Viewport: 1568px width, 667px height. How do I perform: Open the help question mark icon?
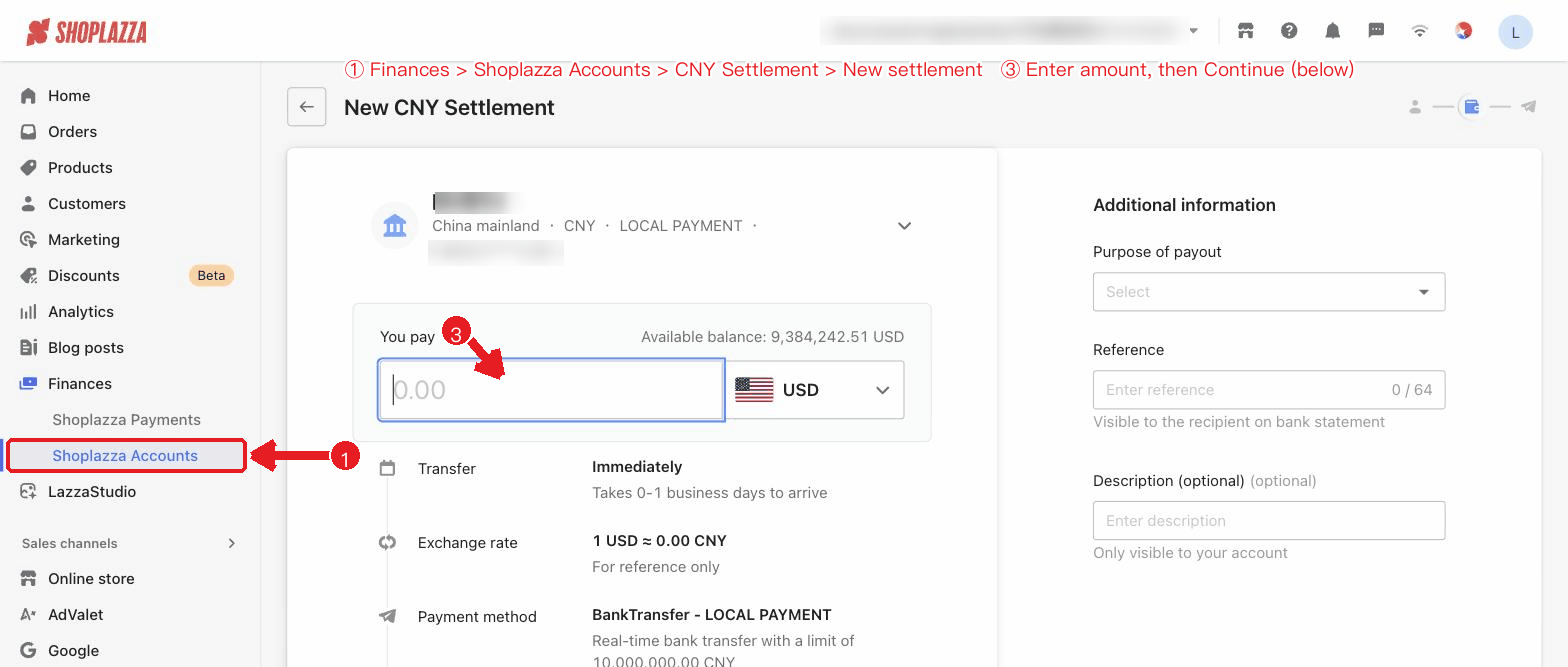tap(1289, 30)
